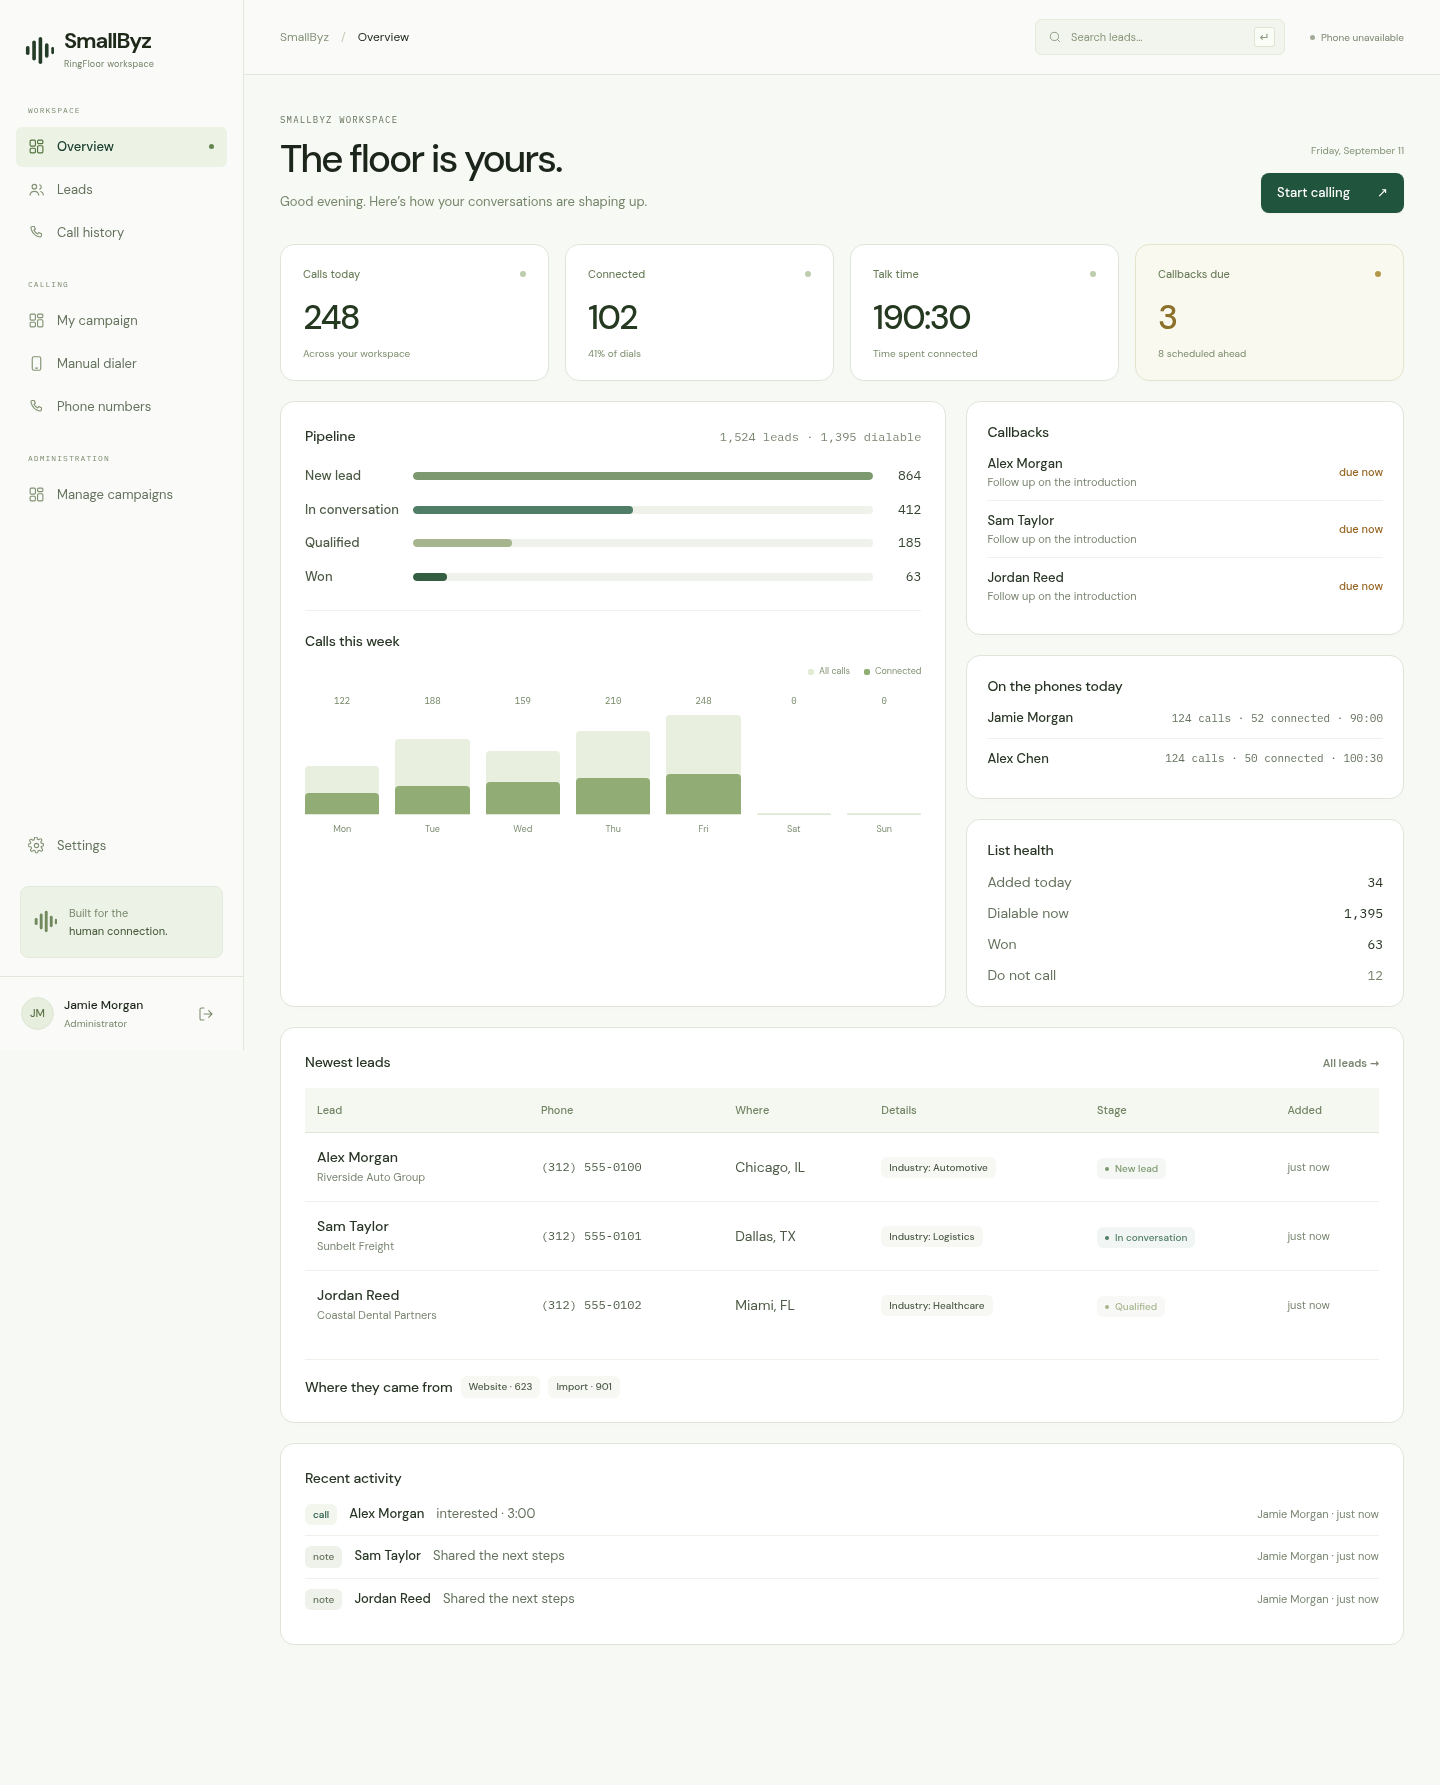Click phone number (312) 555-0102
The image size is (1440, 1785).
pyautogui.click(x=592, y=1306)
